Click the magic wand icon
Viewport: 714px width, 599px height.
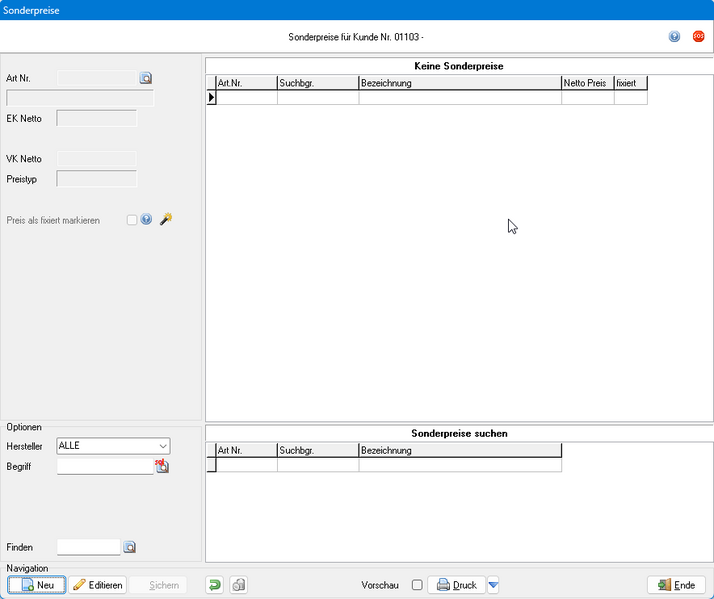click(x=166, y=220)
